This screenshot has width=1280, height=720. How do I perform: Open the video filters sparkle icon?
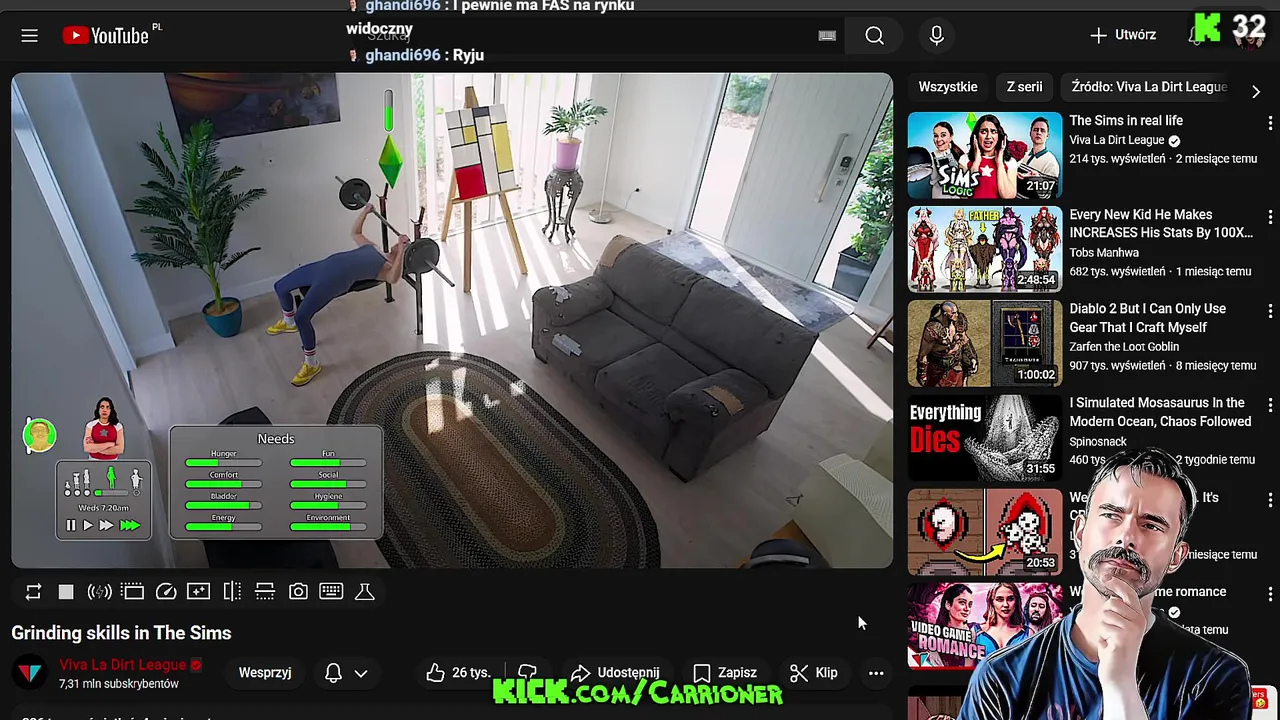pyautogui.click(x=199, y=592)
